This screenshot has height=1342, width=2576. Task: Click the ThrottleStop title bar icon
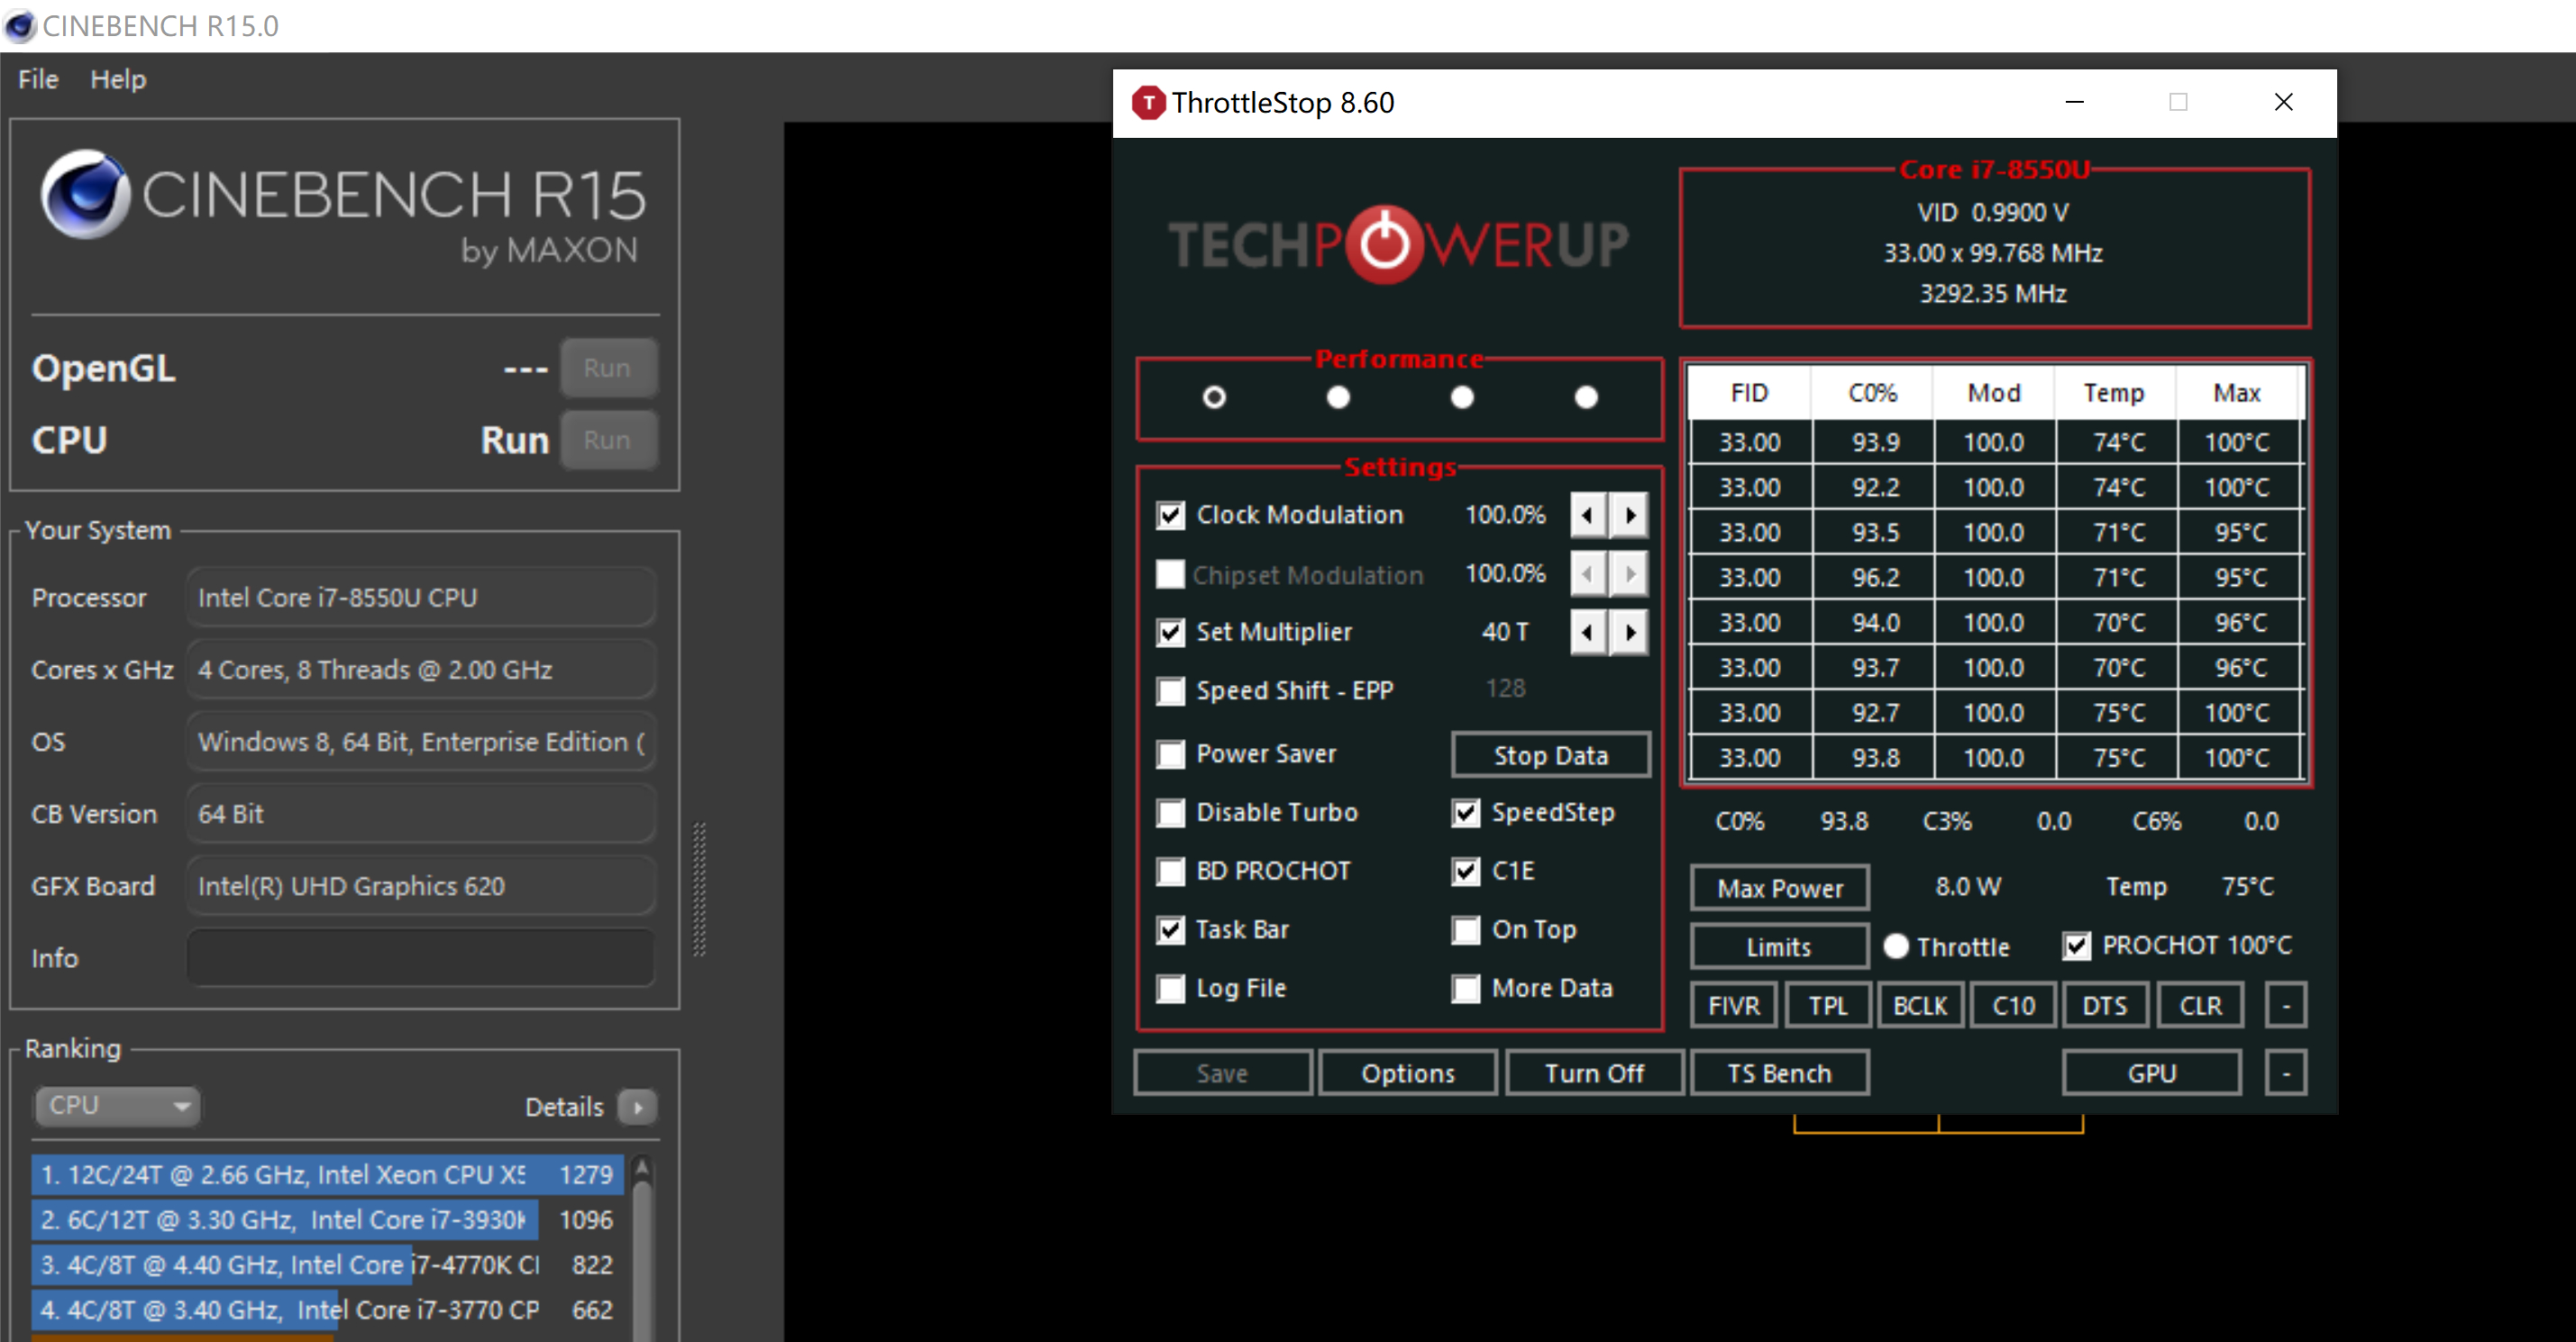[x=1148, y=102]
